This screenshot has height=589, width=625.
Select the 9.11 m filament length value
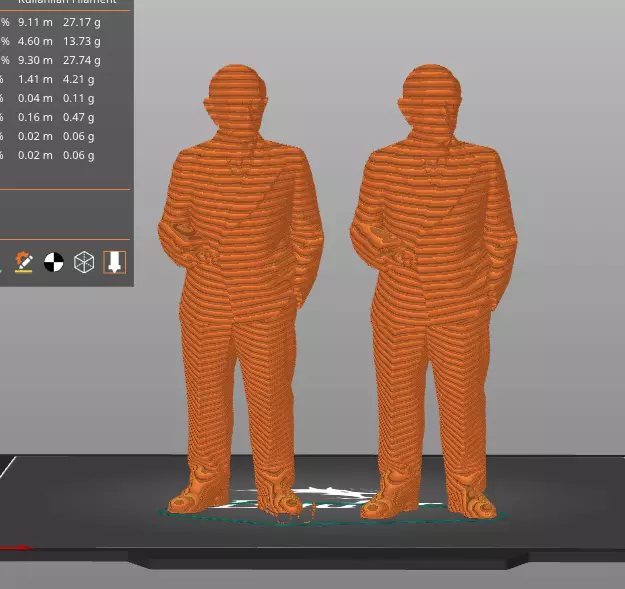coord(35,22)
